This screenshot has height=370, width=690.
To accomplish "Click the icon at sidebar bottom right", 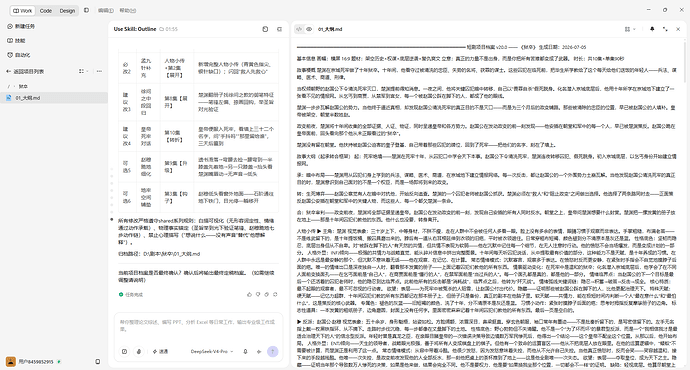I will point(98,362).
